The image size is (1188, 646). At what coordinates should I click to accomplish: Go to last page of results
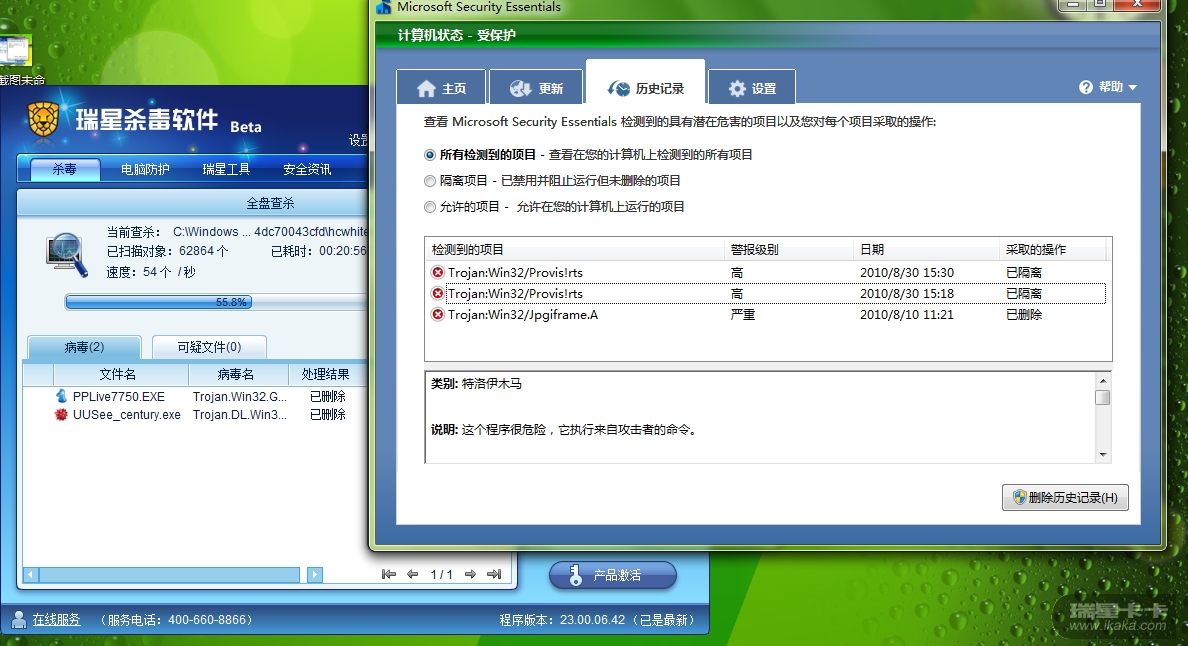tap(495, 574)
